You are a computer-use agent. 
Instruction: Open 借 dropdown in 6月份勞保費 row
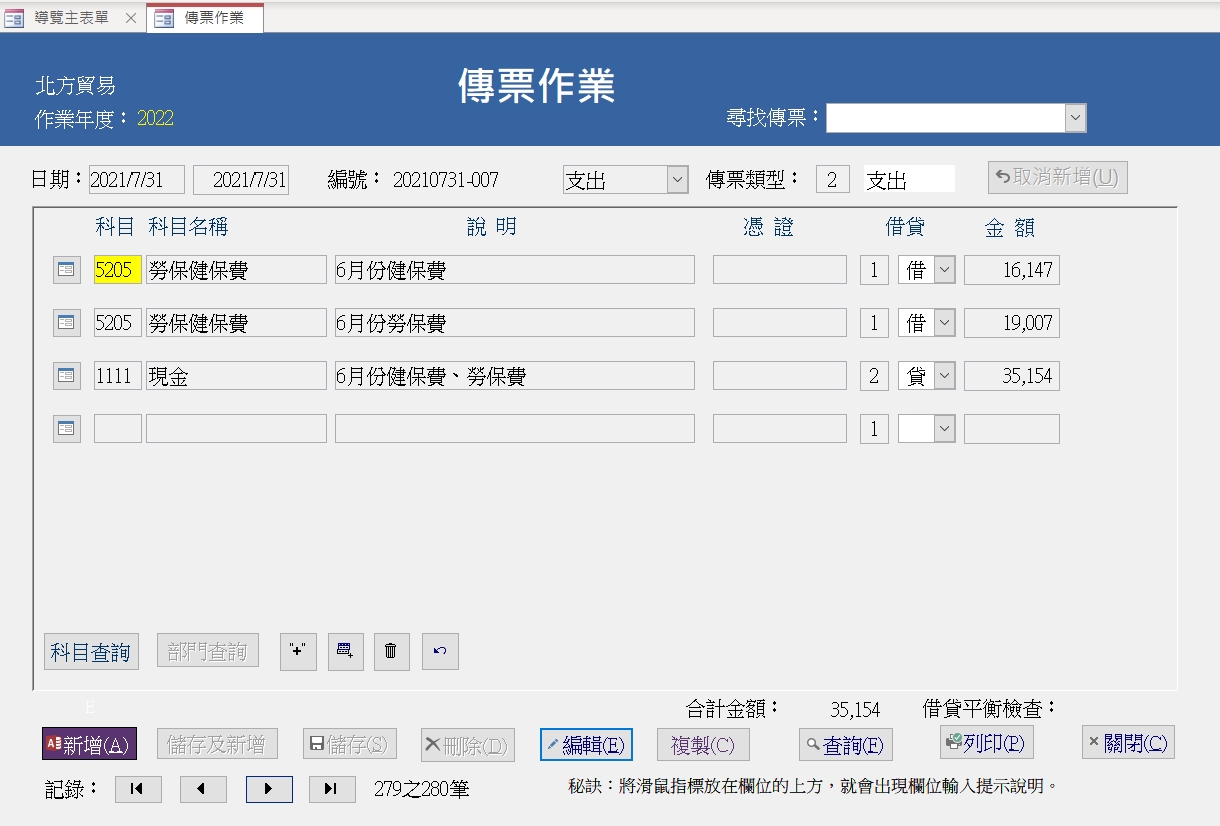click(945, 323)
